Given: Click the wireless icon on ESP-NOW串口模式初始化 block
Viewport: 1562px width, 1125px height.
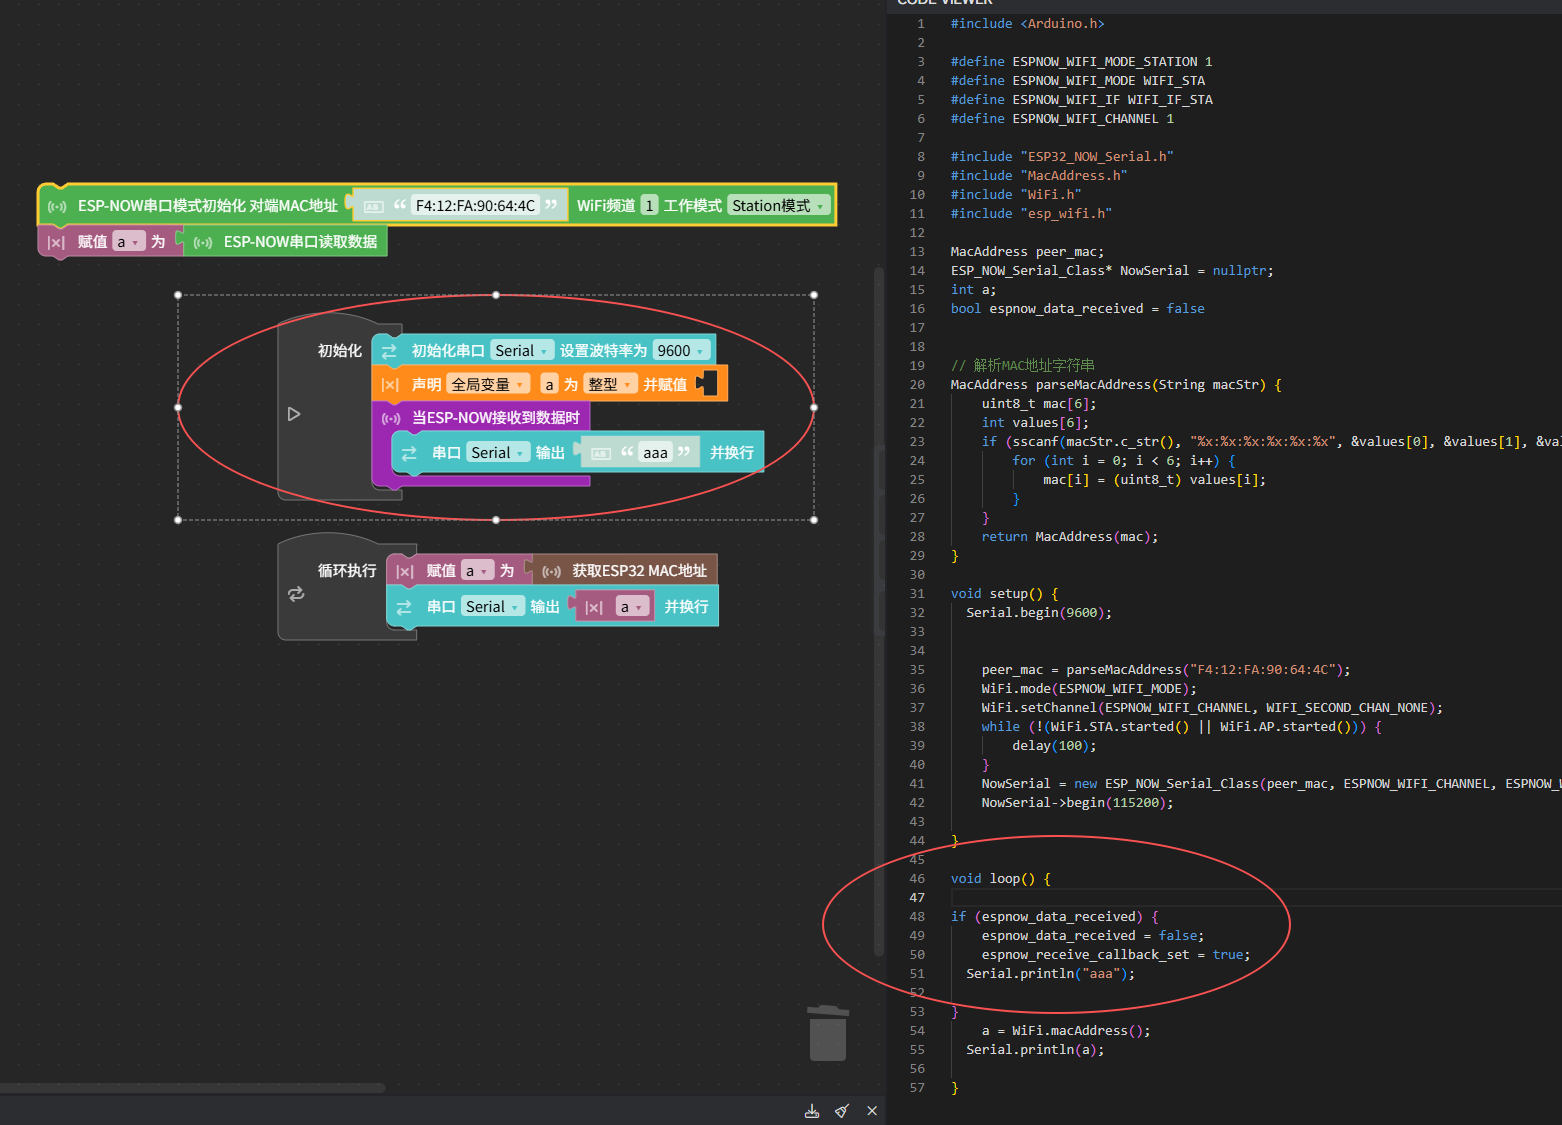Looking at the screenshot, I should coord(57,206).
